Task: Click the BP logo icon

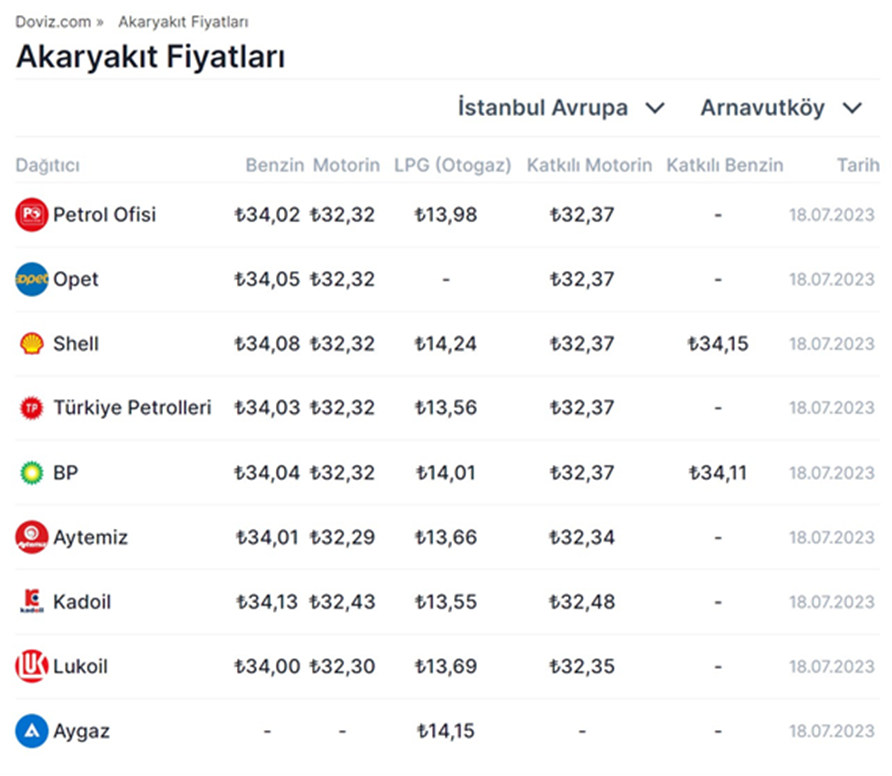Action: [32, 473]
